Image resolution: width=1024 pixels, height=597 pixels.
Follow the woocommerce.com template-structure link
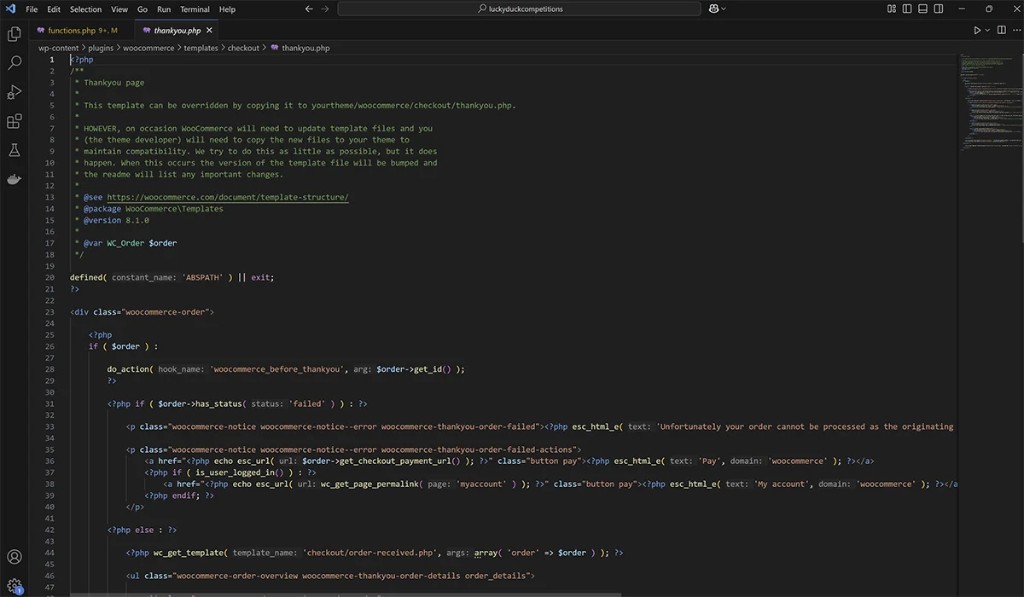[x=227, y=197]
